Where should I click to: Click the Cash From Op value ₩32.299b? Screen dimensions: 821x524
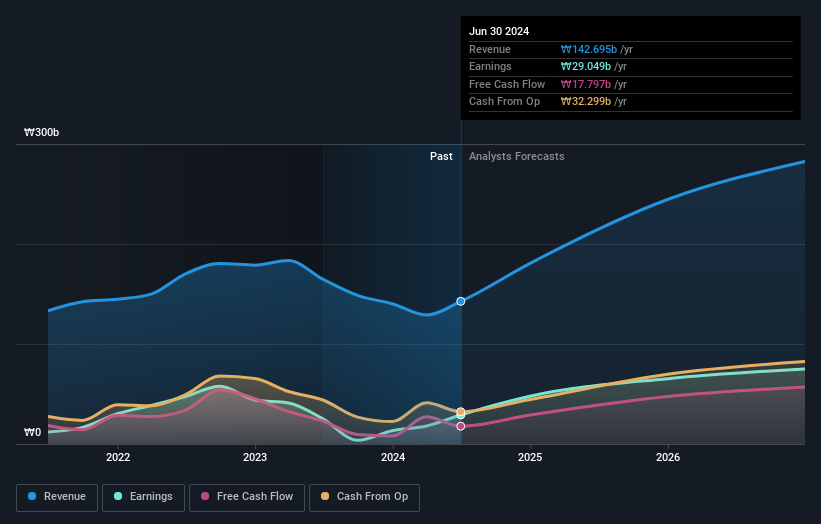pyautogui.click(x=585, y=102)
